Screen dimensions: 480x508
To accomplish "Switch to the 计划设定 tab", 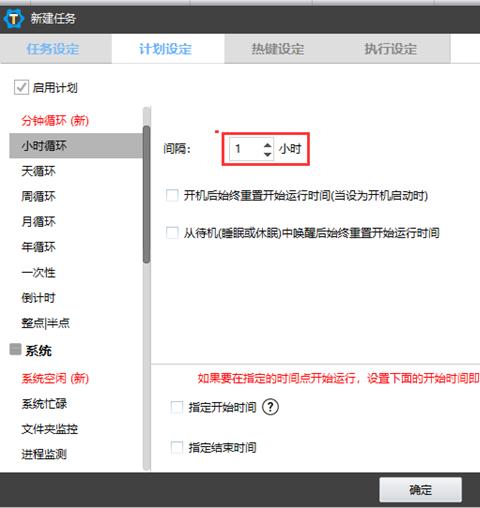I will [168, 49].
